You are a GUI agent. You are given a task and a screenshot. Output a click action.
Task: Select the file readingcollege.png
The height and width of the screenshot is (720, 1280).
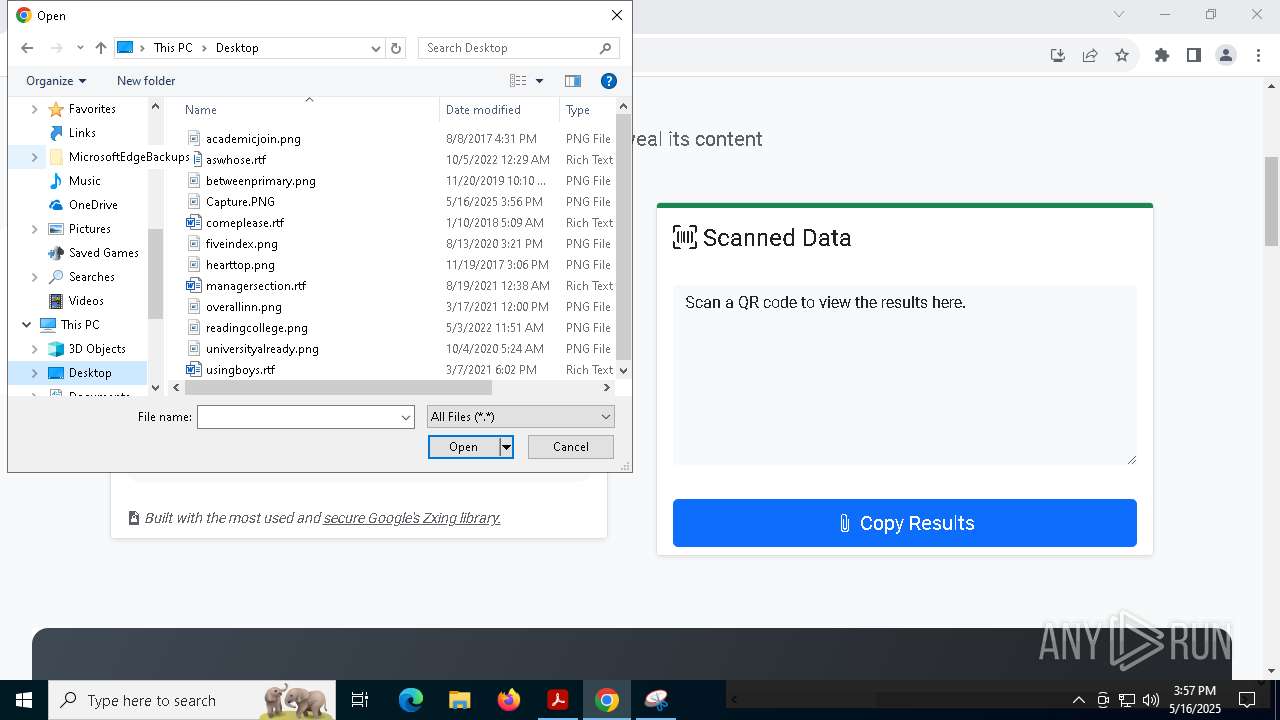tap(257, 328)
